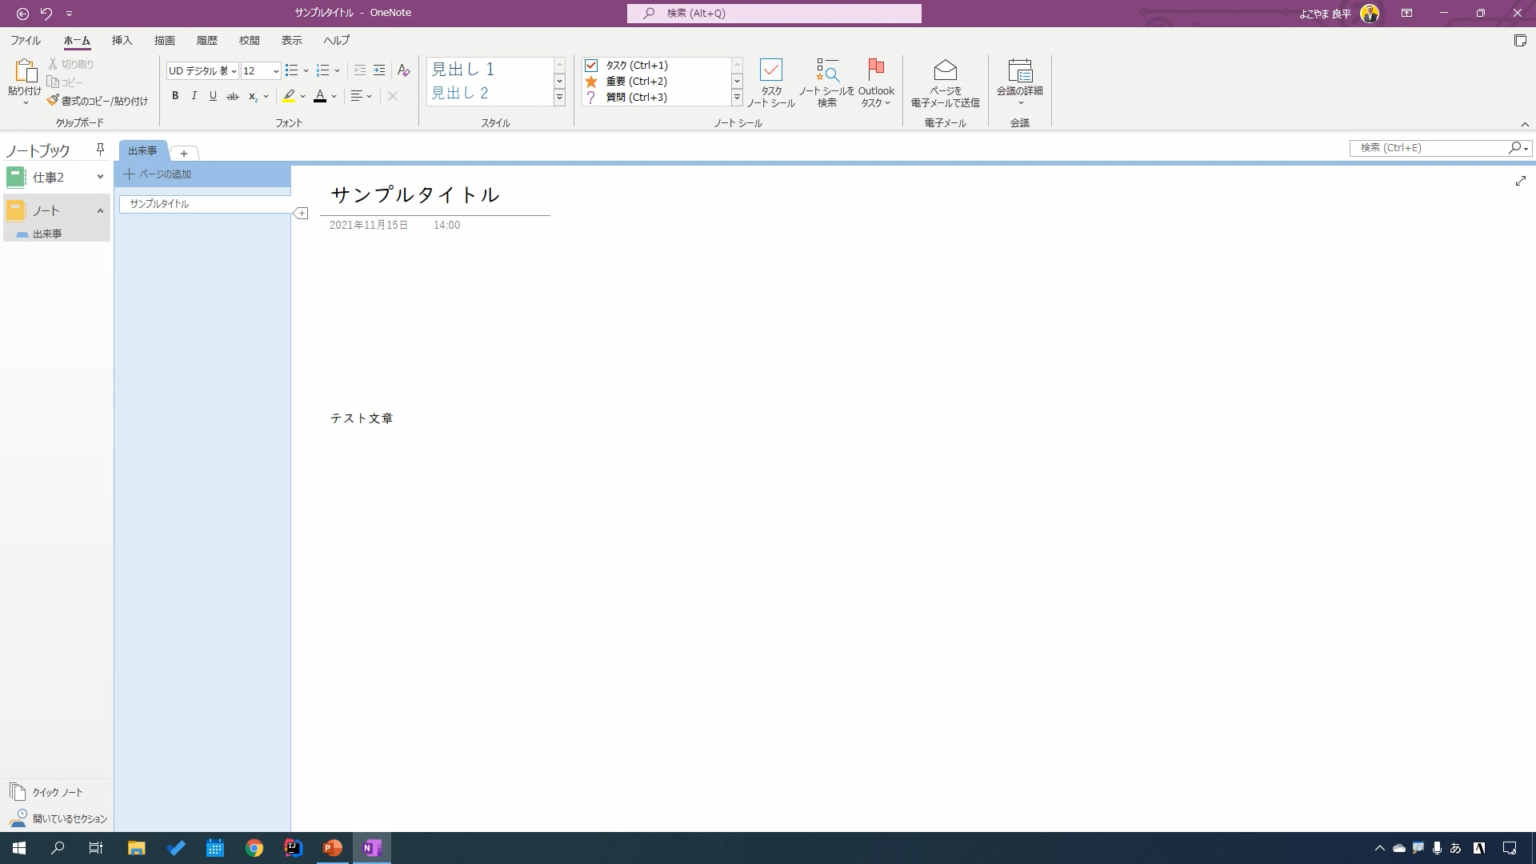
Task: Open OneNote from the taskbar
Action: (371, 847)
